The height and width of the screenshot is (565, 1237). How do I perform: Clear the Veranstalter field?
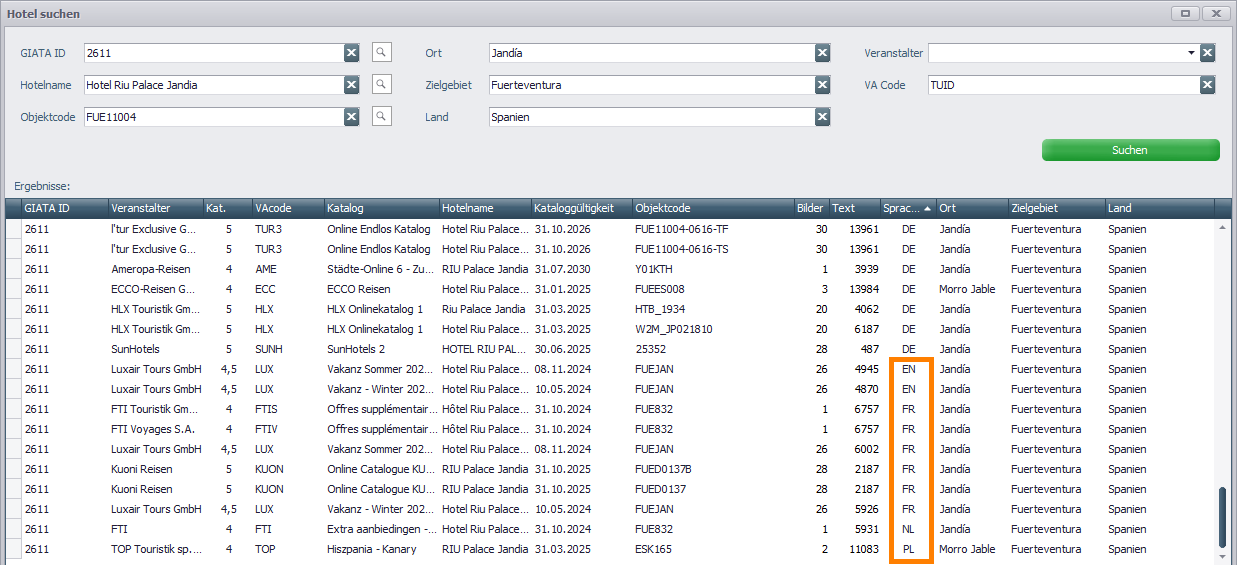tap(1208, 53)
